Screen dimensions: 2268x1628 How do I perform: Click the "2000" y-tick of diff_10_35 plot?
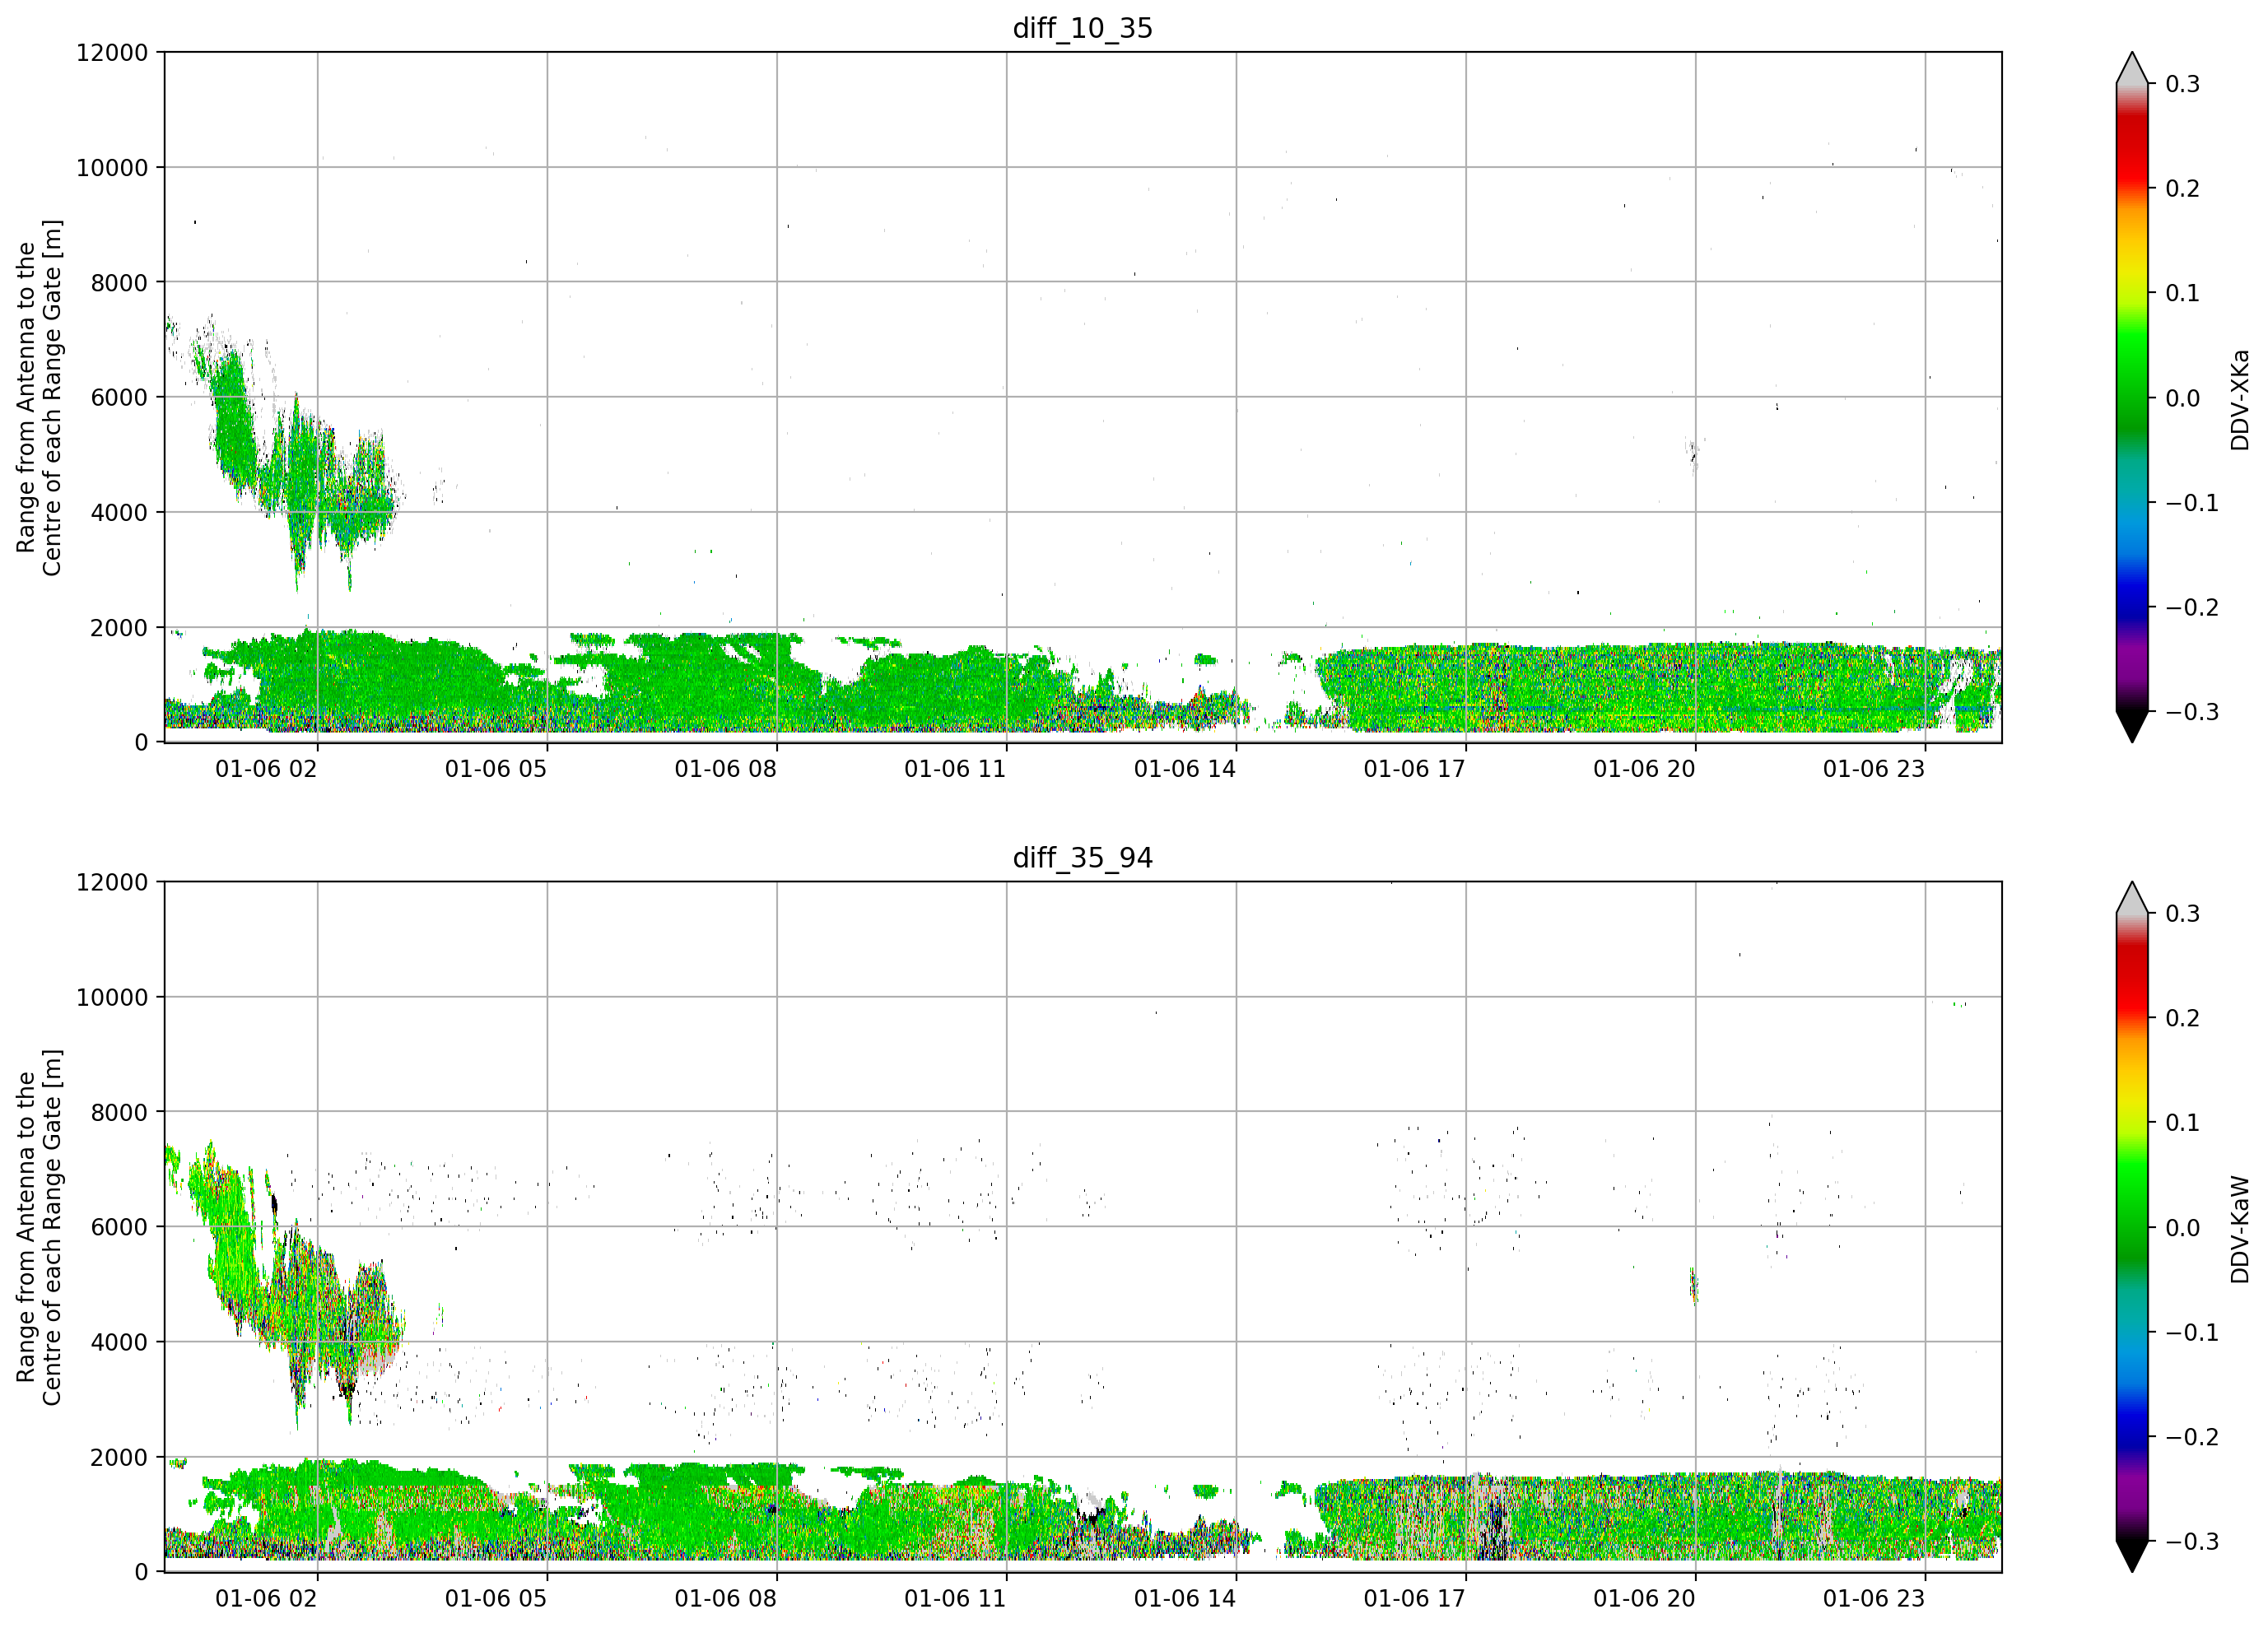click(119, 628)
